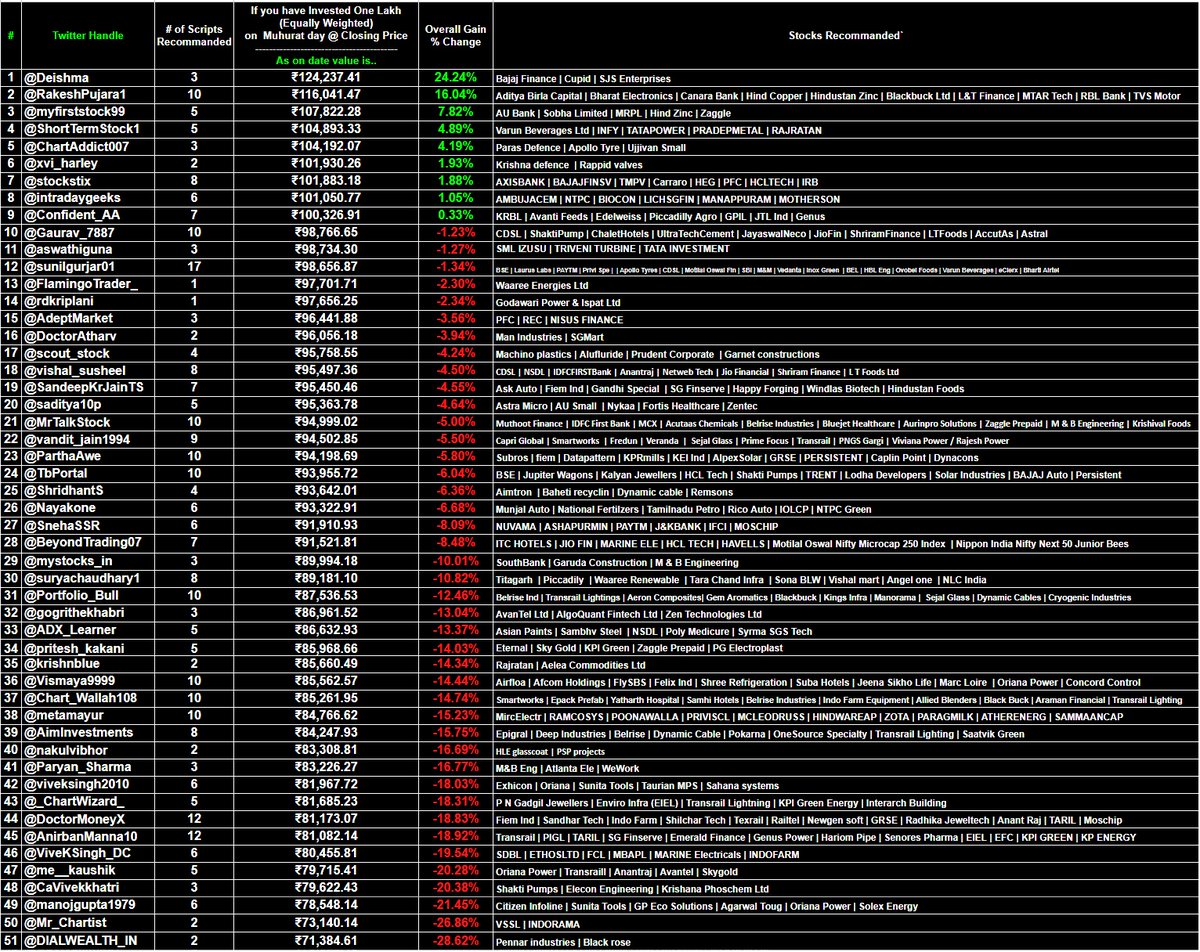Screen dimensions: 1200x952
Task: Select the "Godawari Power & Ispat Ltd" cell
Action: tap(846, 301)
